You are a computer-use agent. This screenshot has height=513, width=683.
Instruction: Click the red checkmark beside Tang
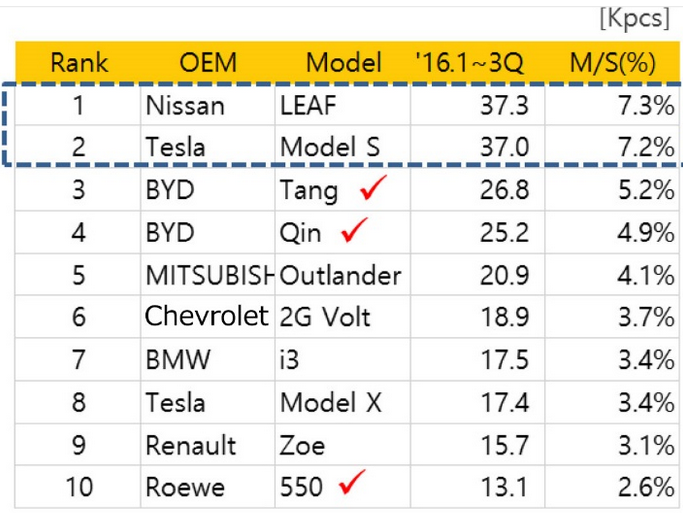372,188
